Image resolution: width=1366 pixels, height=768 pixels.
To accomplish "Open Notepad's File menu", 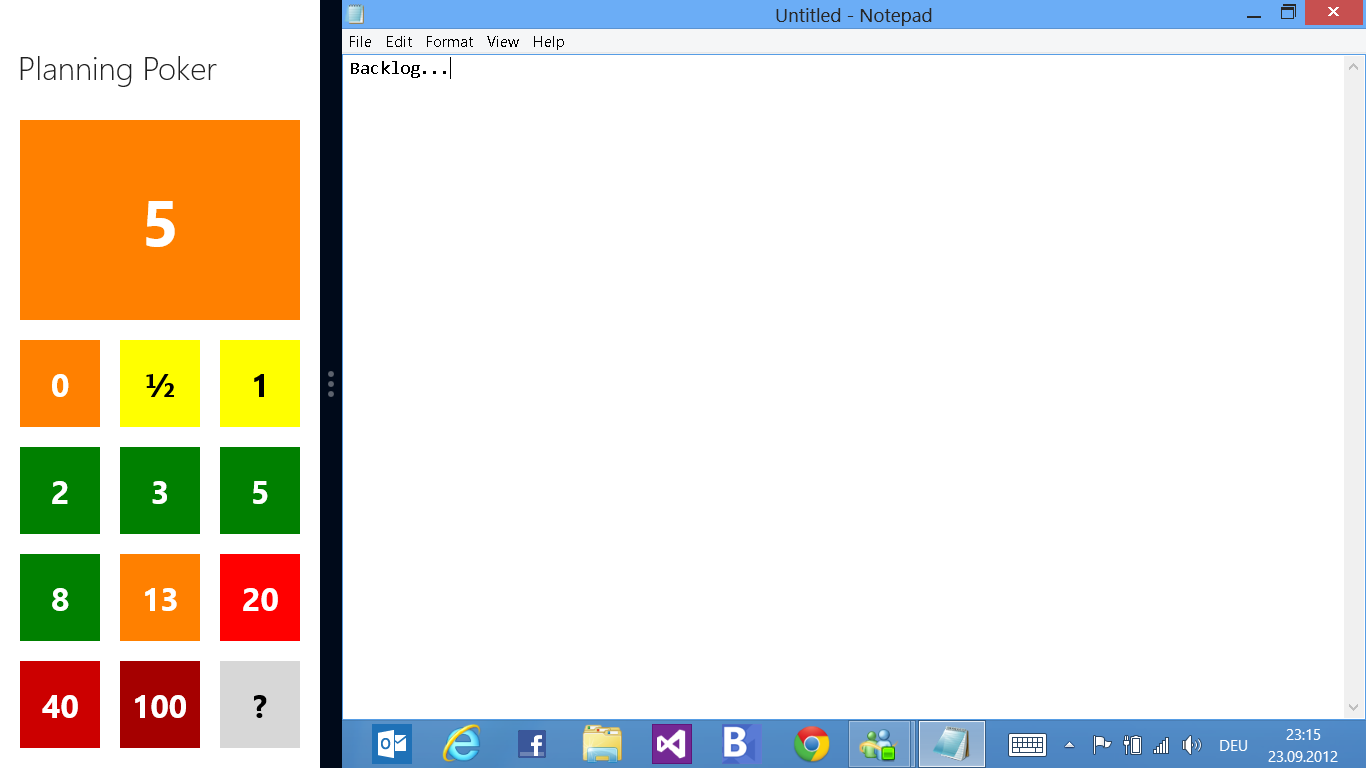I will click(359, 42).
